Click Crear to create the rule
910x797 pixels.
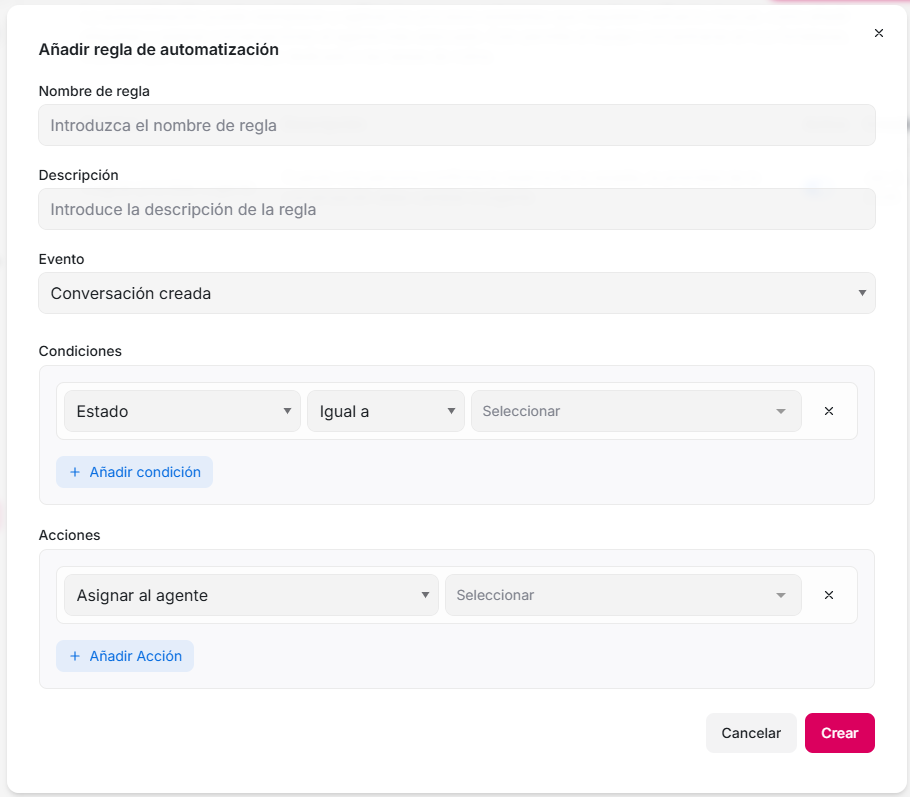click(839, 733)
